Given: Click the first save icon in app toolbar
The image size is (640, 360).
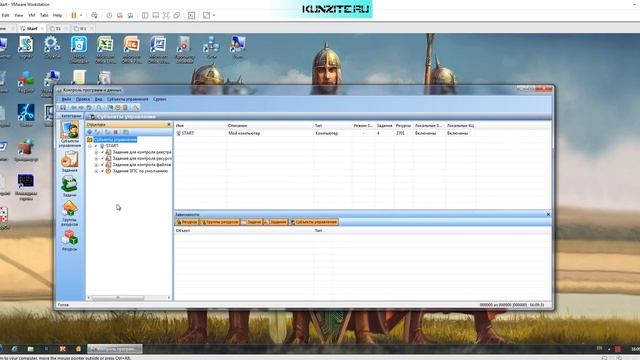Looking at the screenshot, I should (63, 107).
